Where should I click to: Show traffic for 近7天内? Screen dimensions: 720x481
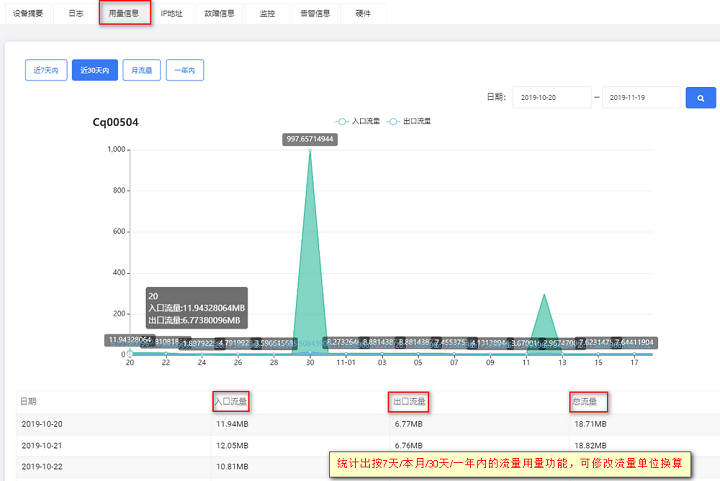pos(46,70)
